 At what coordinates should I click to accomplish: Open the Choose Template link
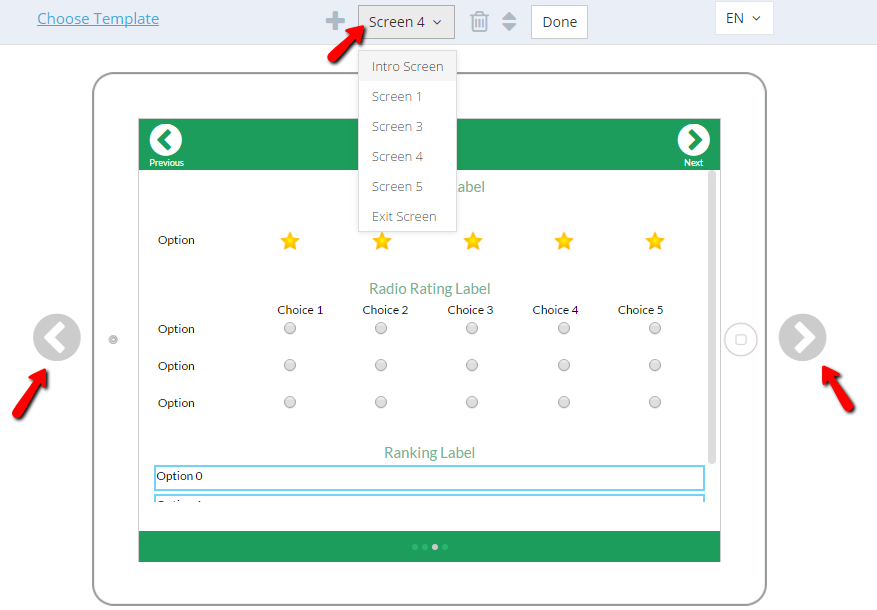tap(98, 18)
